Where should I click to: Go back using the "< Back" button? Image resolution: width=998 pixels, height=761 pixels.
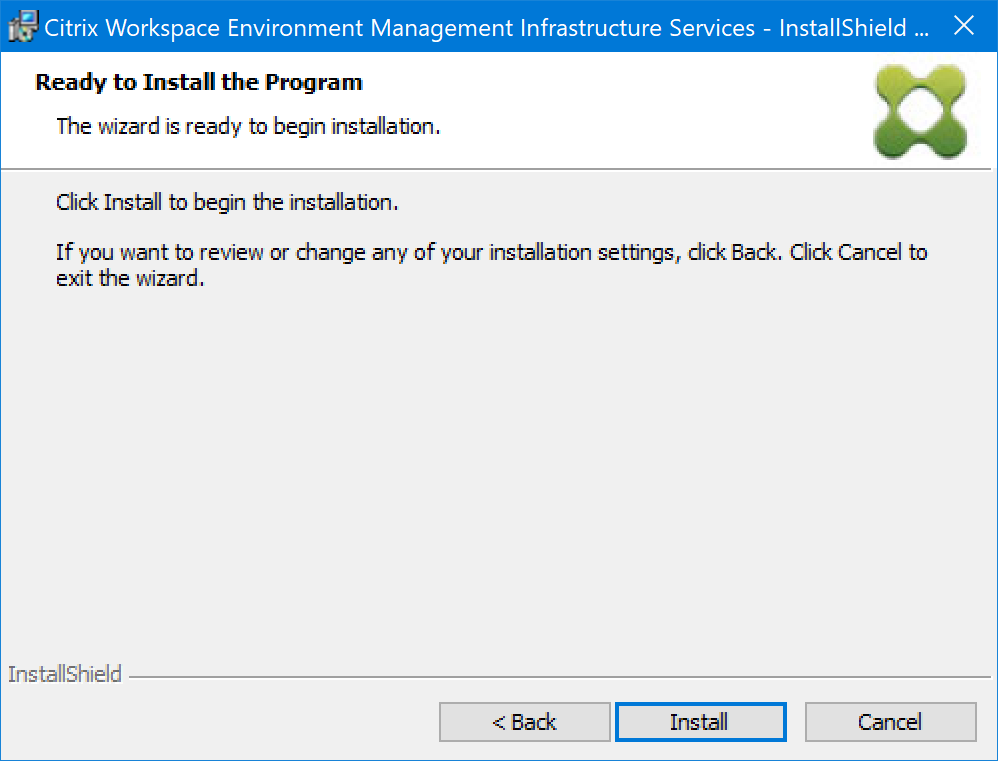524,722
